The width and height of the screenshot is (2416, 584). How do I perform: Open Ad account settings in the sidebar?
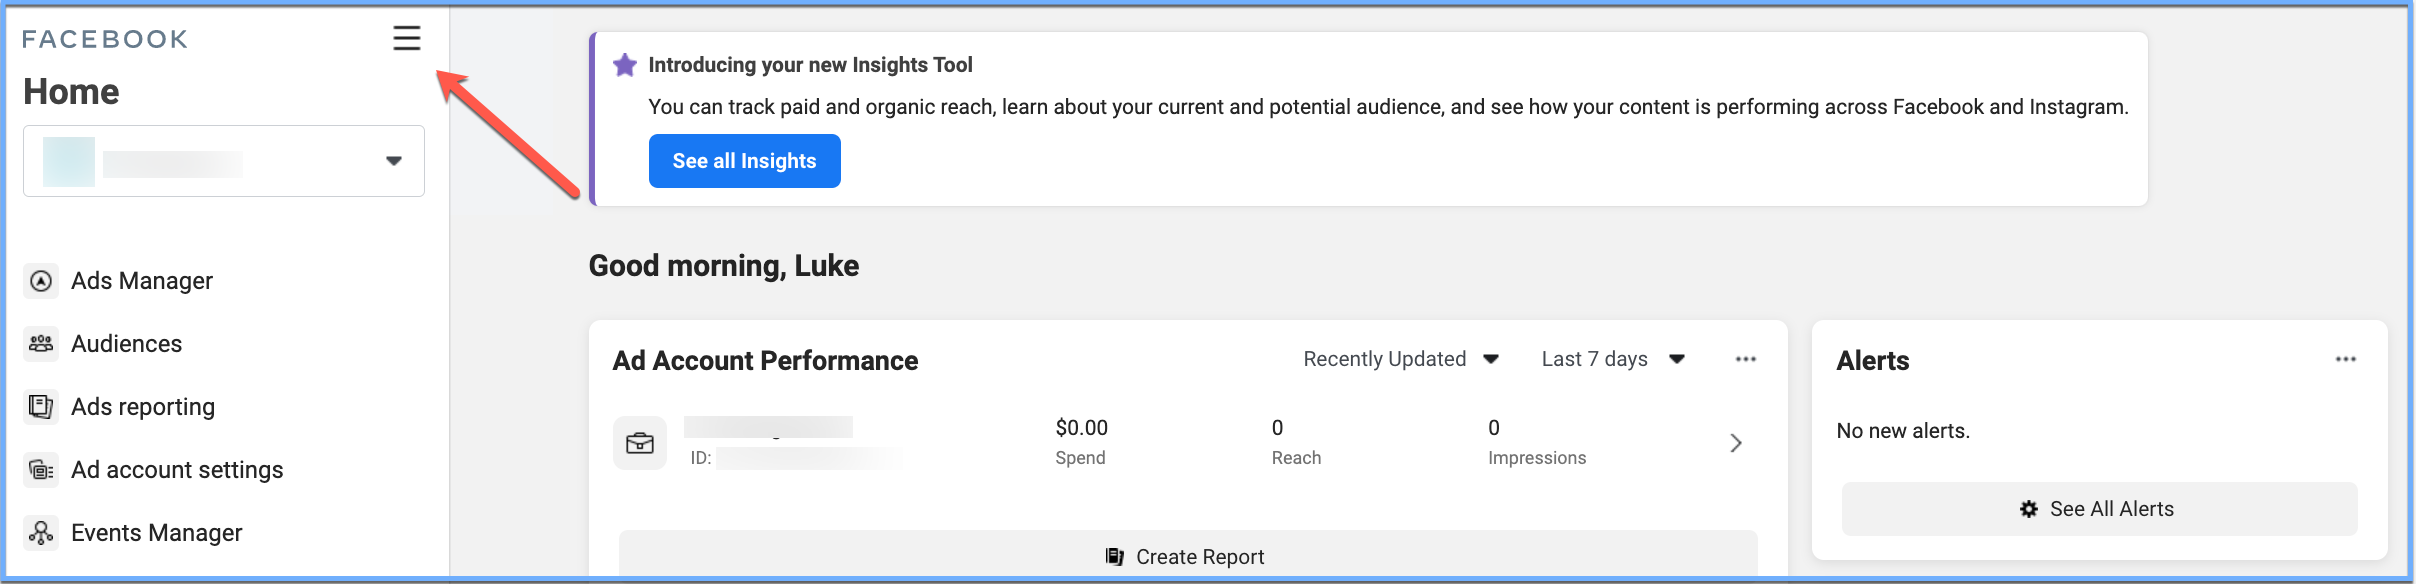pyautogui.click(x=177, y=470)
